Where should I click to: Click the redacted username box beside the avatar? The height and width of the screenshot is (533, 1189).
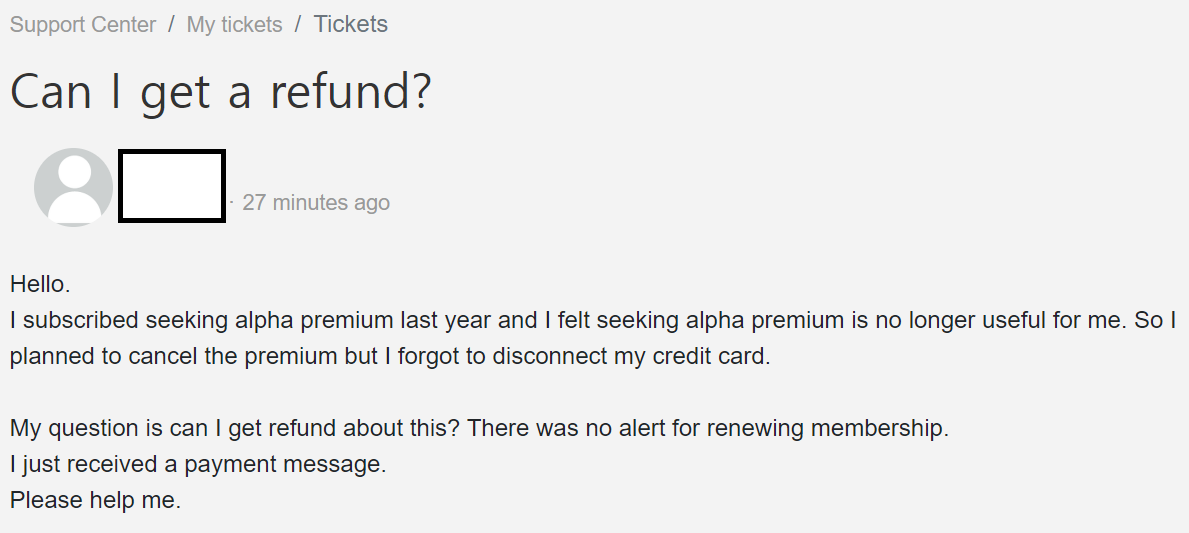(172, 186)
